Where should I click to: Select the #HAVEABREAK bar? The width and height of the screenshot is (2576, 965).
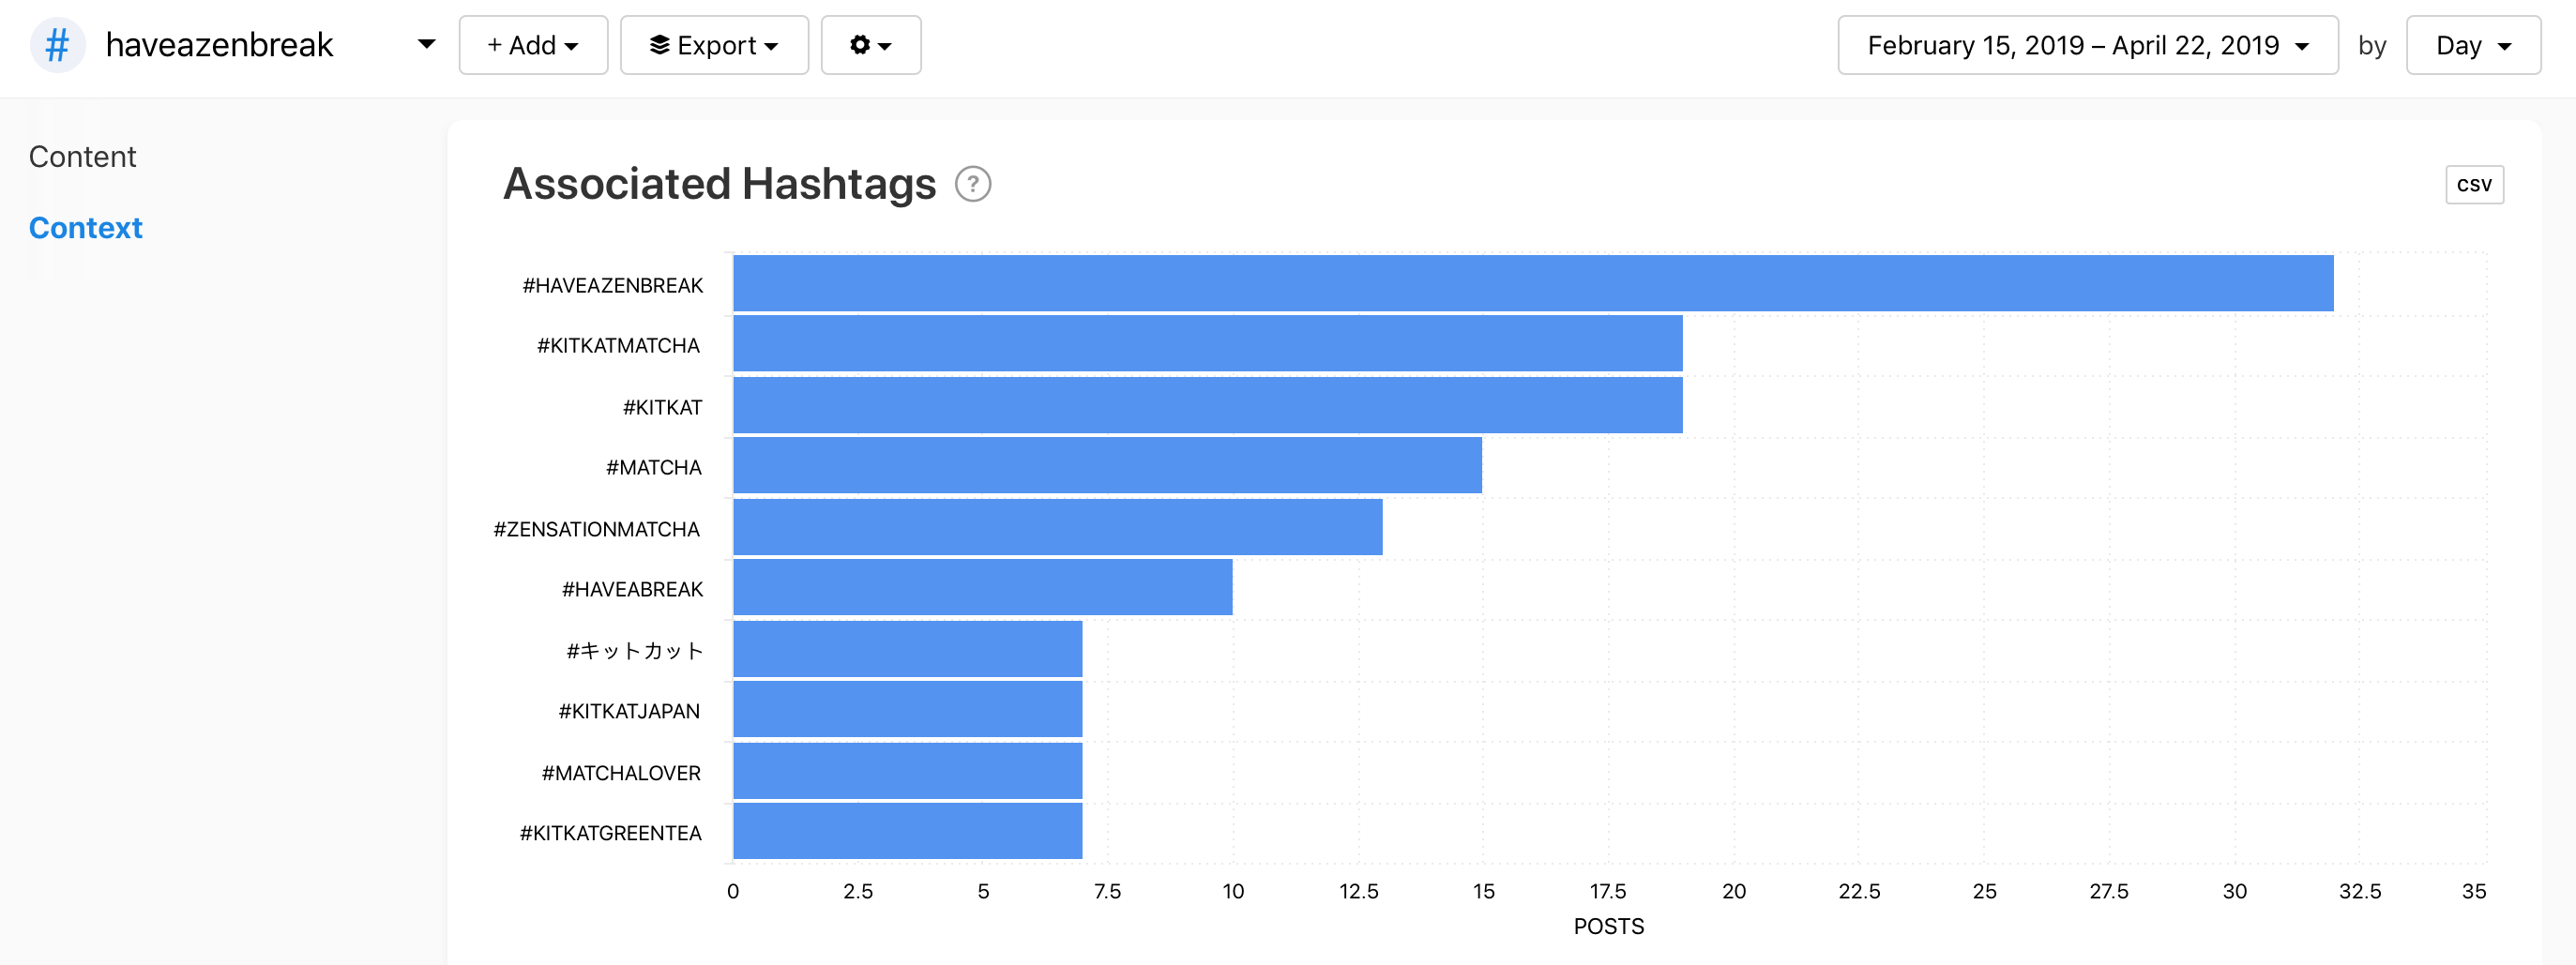tap(982, 588)
